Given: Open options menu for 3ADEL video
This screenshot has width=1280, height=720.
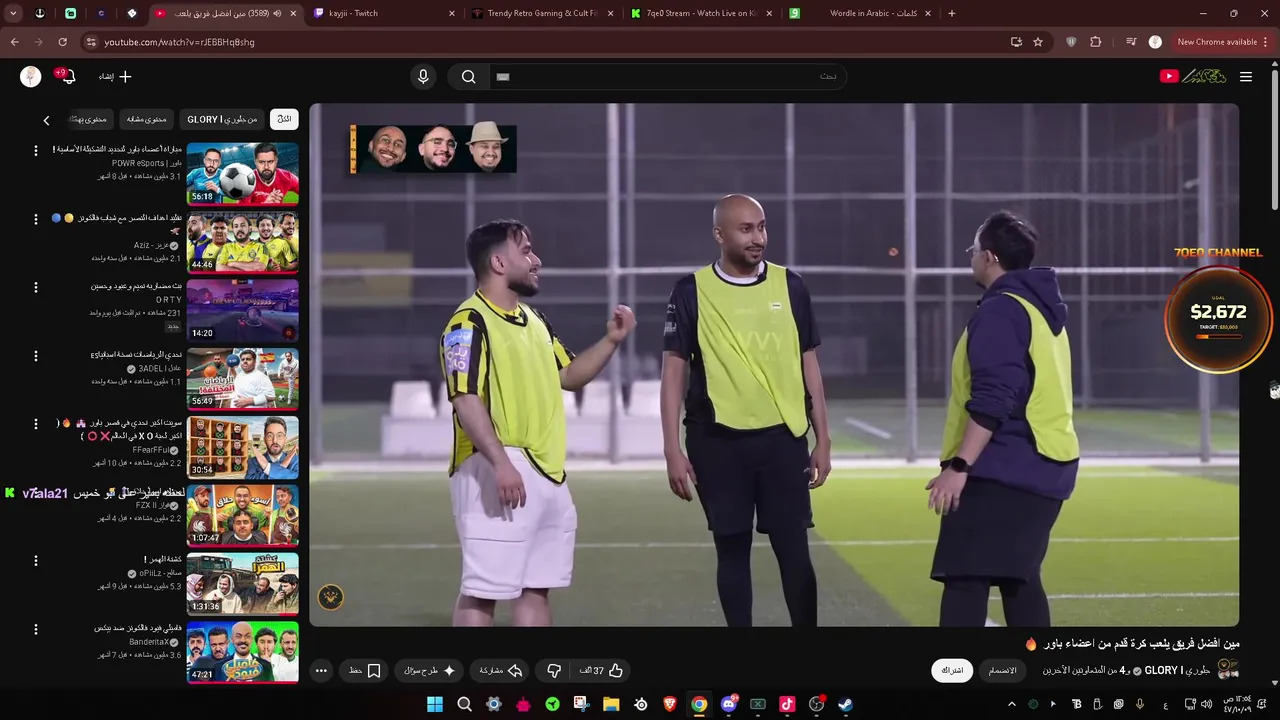Looking at the screenshot, I should click(36, 356).
